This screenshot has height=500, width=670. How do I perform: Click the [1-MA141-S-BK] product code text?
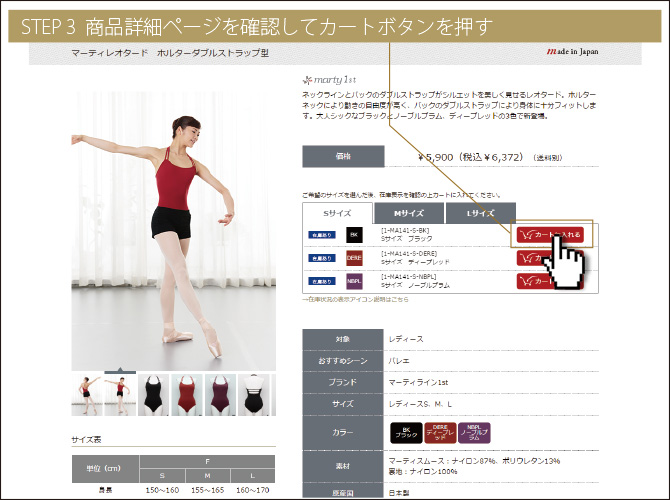(405, 231)
